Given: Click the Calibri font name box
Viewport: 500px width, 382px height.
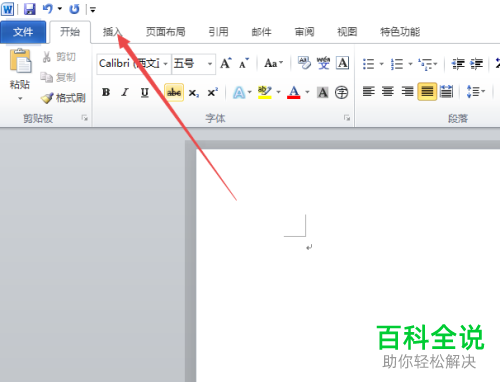Looking at the screenshot, I should tap(129, 63).
